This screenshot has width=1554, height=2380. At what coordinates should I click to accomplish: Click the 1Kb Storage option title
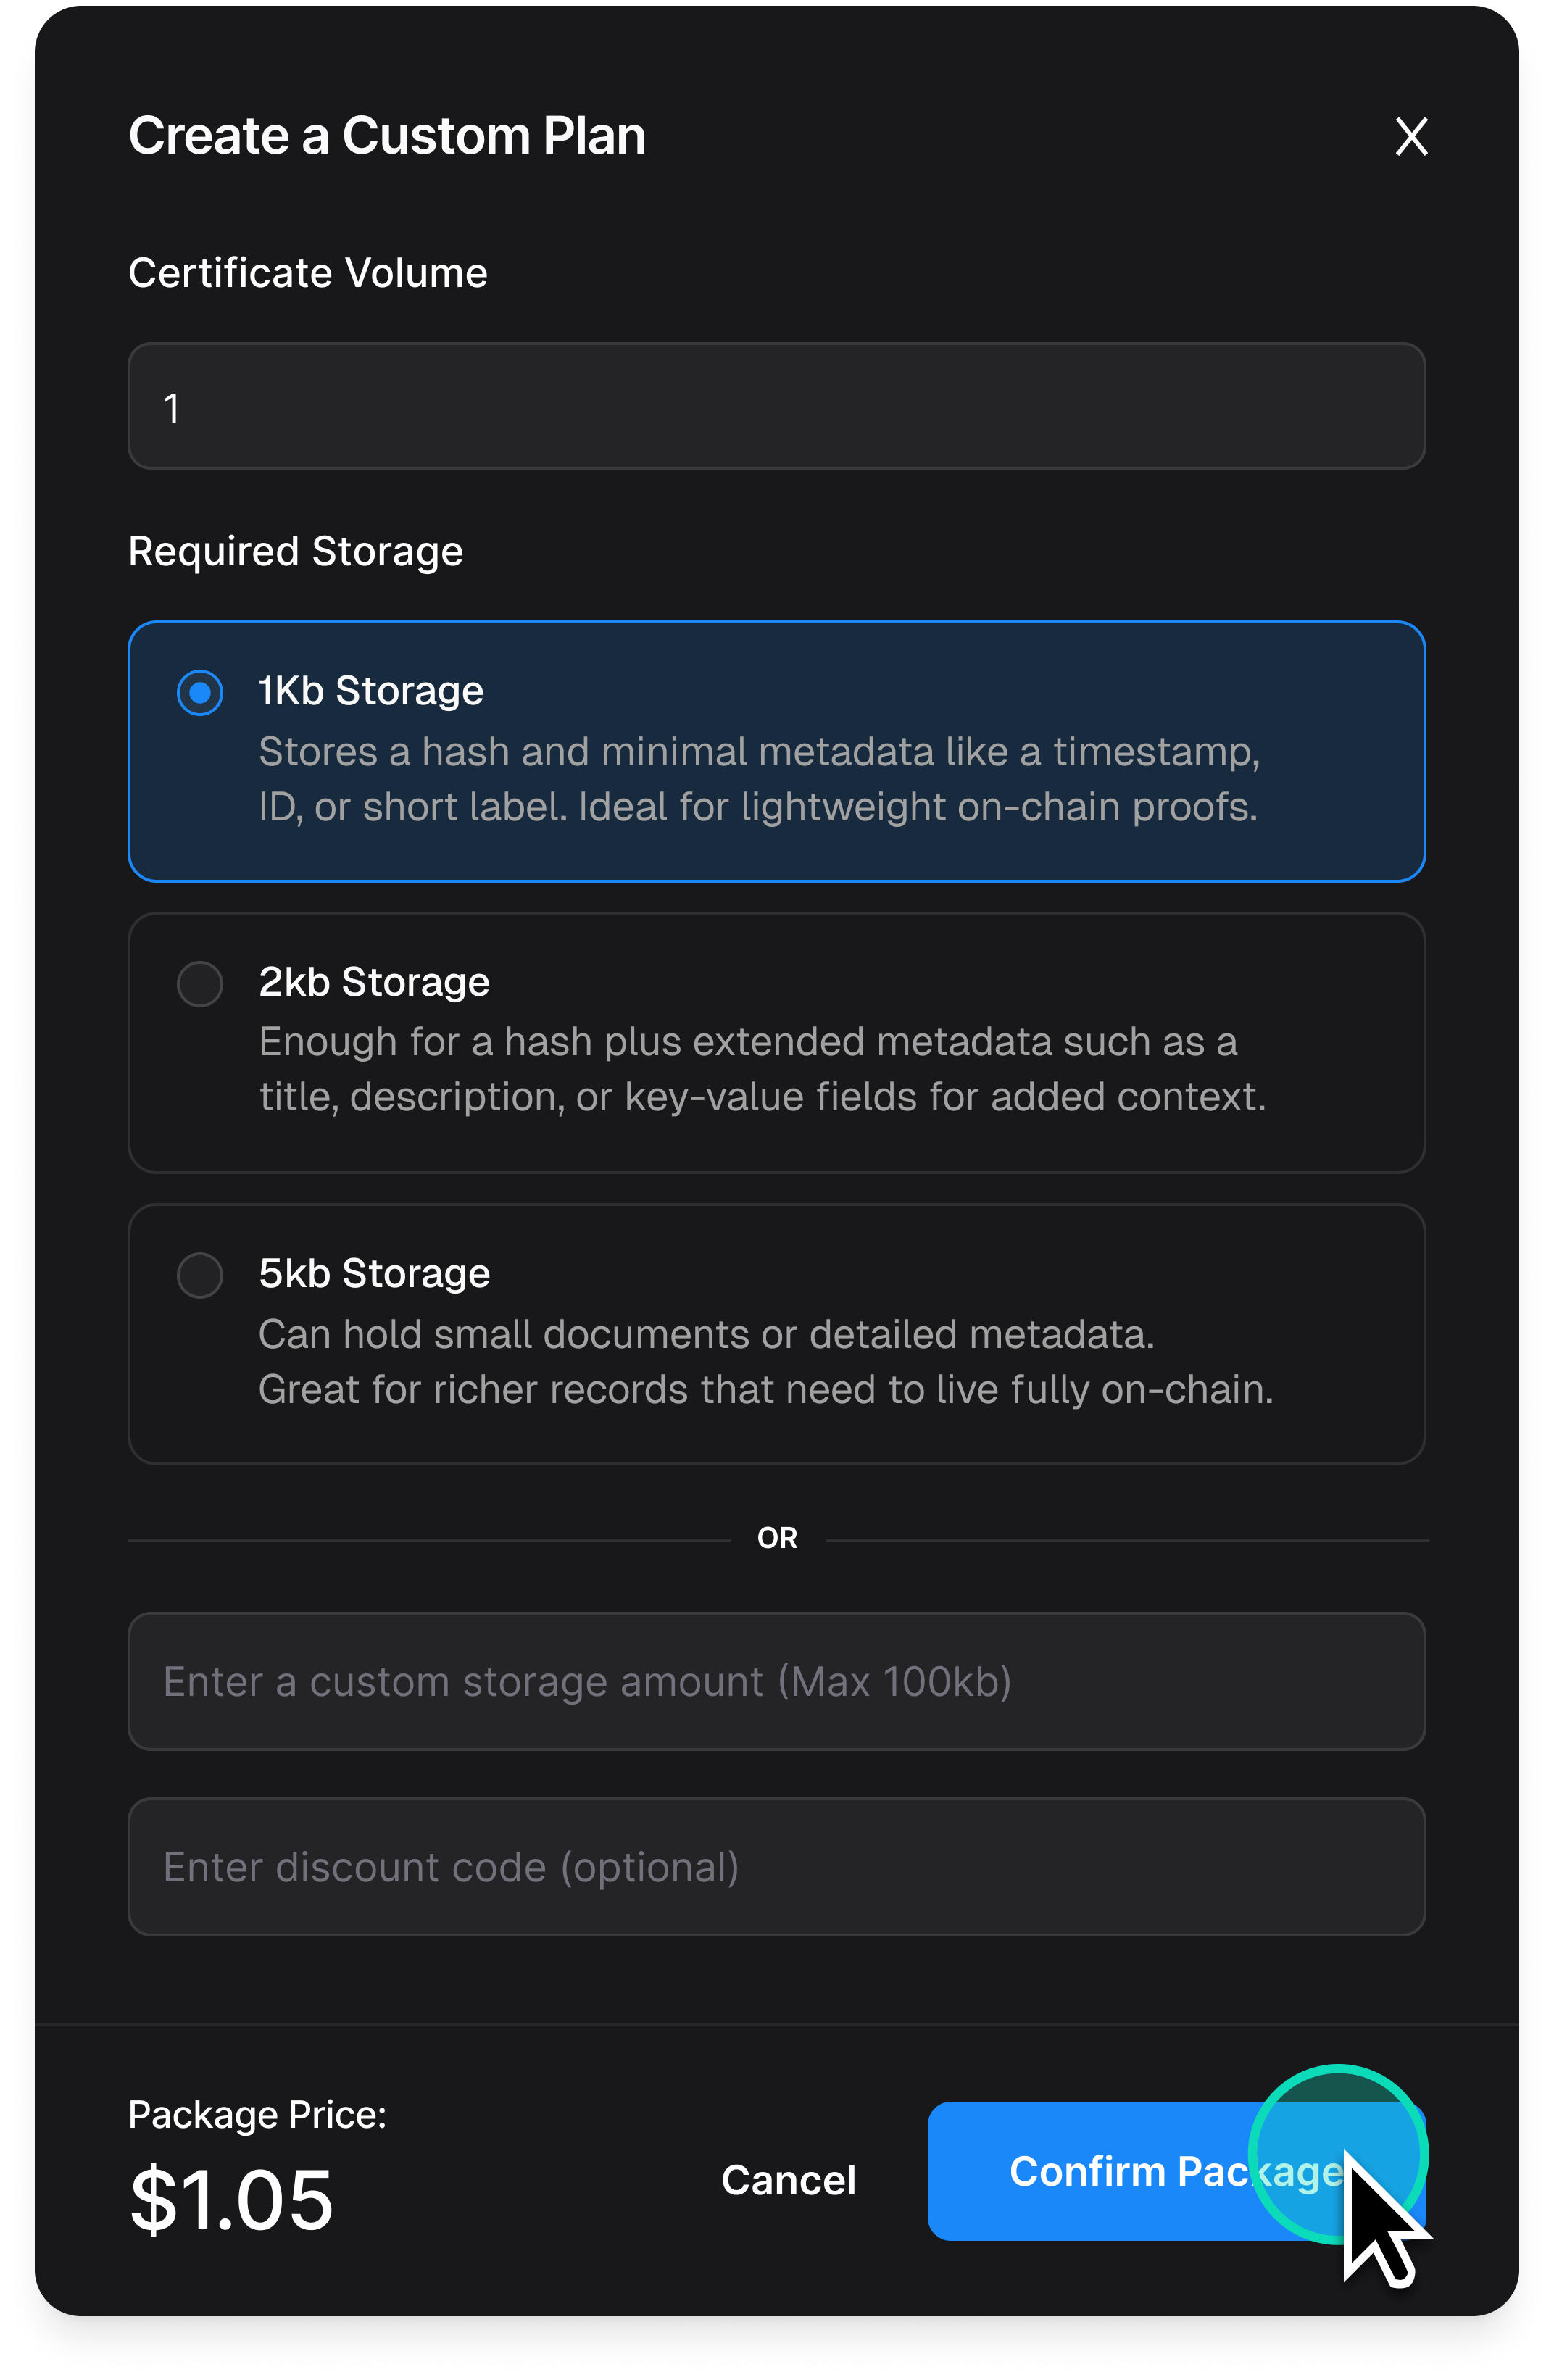[371, 691]
